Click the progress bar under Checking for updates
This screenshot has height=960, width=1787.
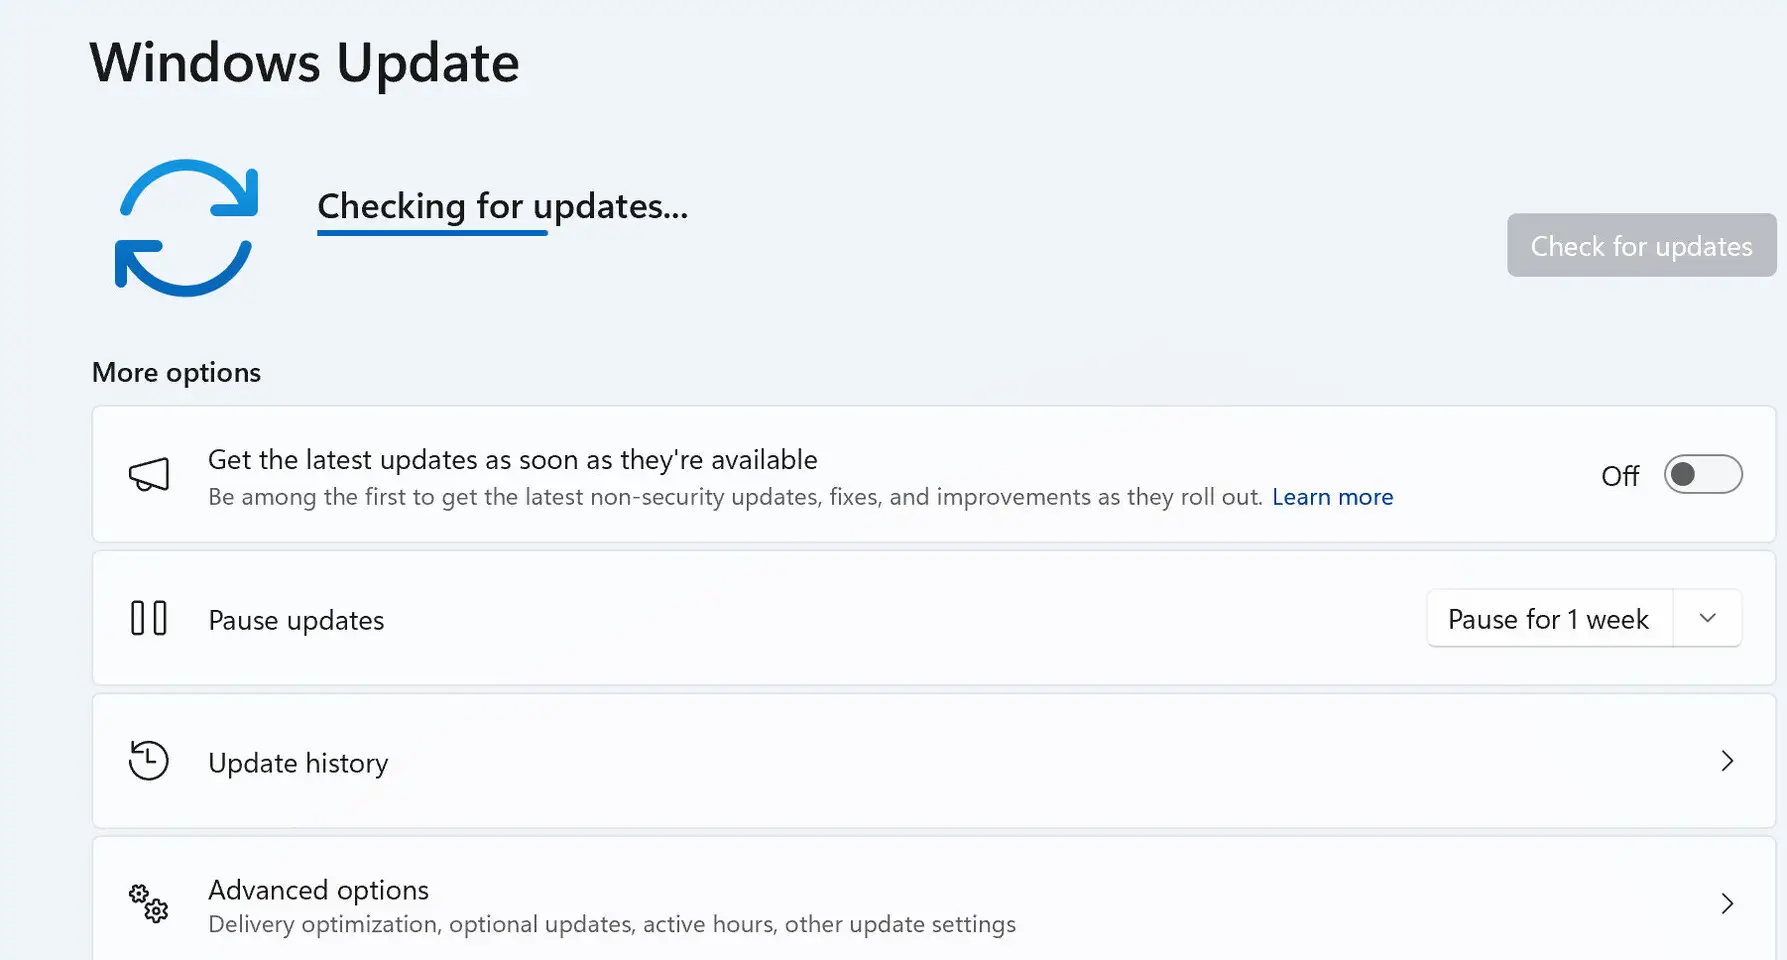coord(432,233)
